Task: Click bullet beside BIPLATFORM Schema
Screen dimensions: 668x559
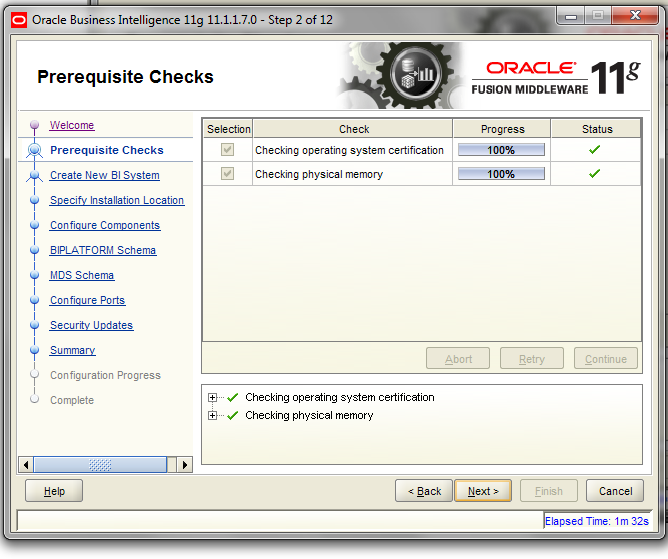Action: pyautogui.click(x=35, y=250)
